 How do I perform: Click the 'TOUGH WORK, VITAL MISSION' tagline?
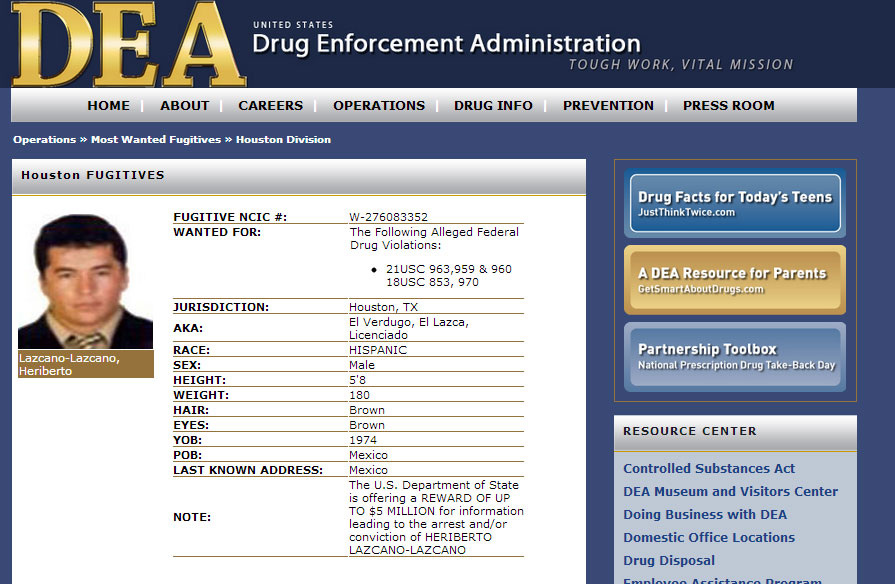[681, 65]
